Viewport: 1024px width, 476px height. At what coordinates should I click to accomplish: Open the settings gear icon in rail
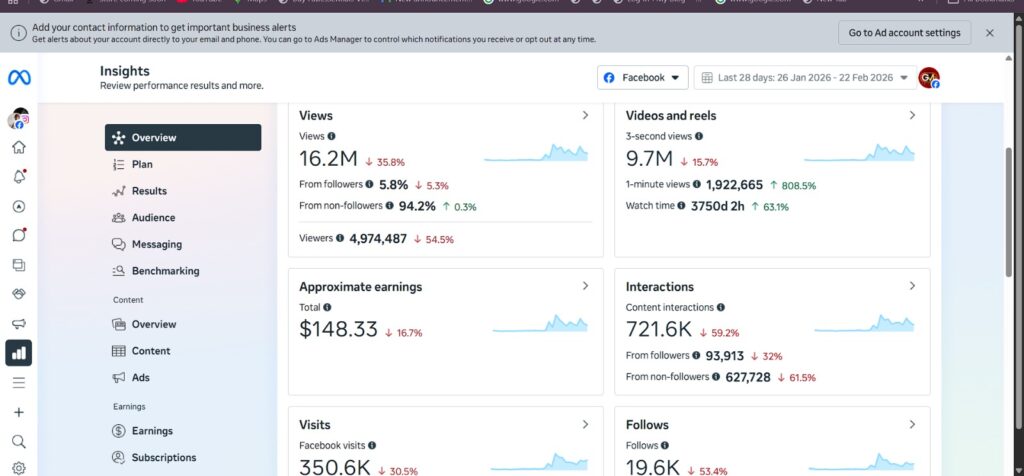(19, 468)
